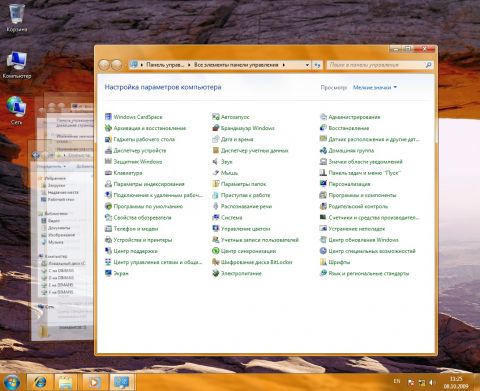
Task: Open Архивация и восстановление icon
Action: point(108,128)
